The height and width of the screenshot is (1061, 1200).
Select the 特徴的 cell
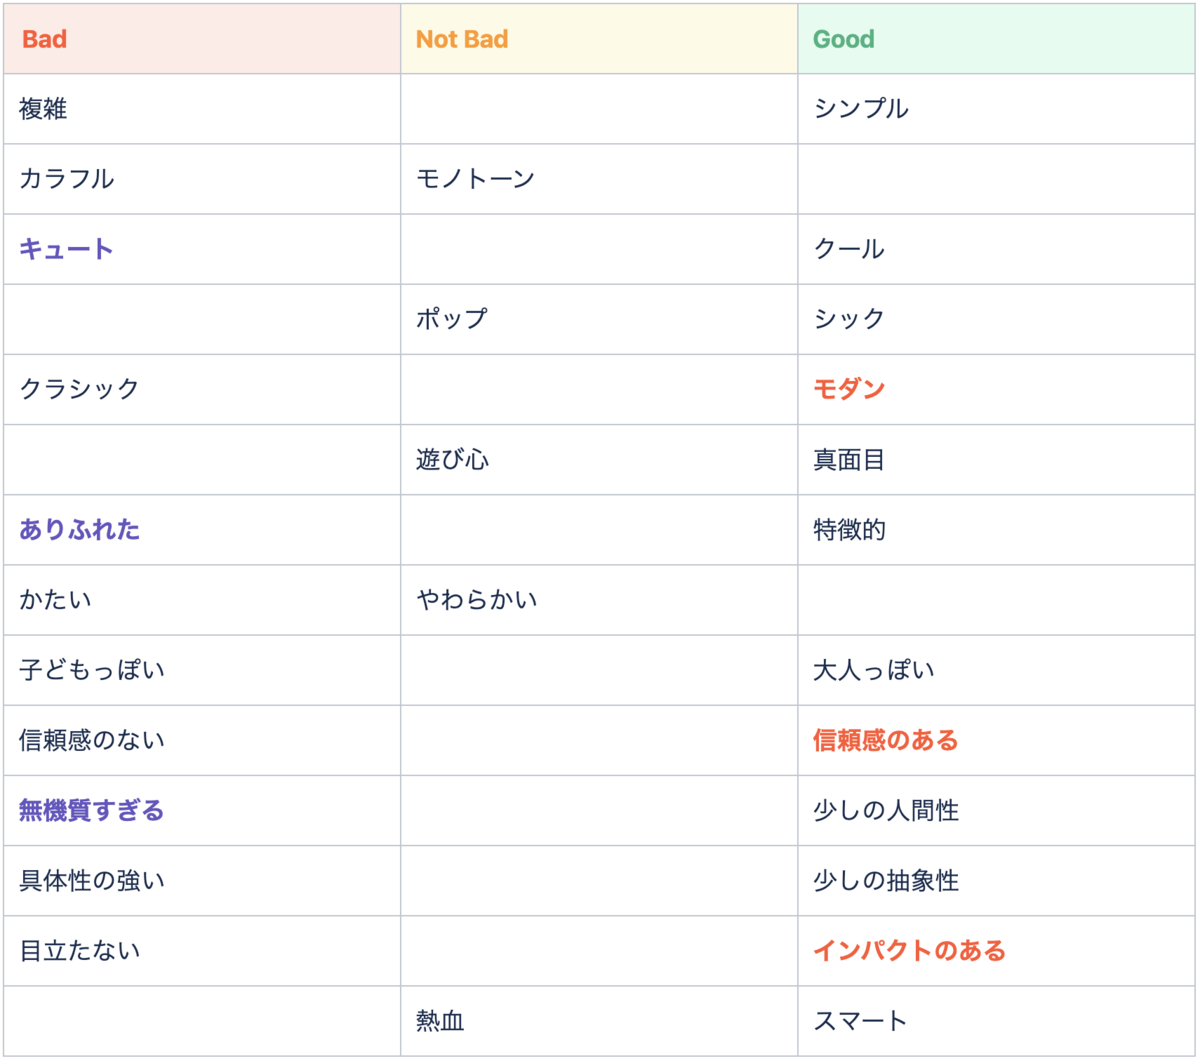(996, 530)
